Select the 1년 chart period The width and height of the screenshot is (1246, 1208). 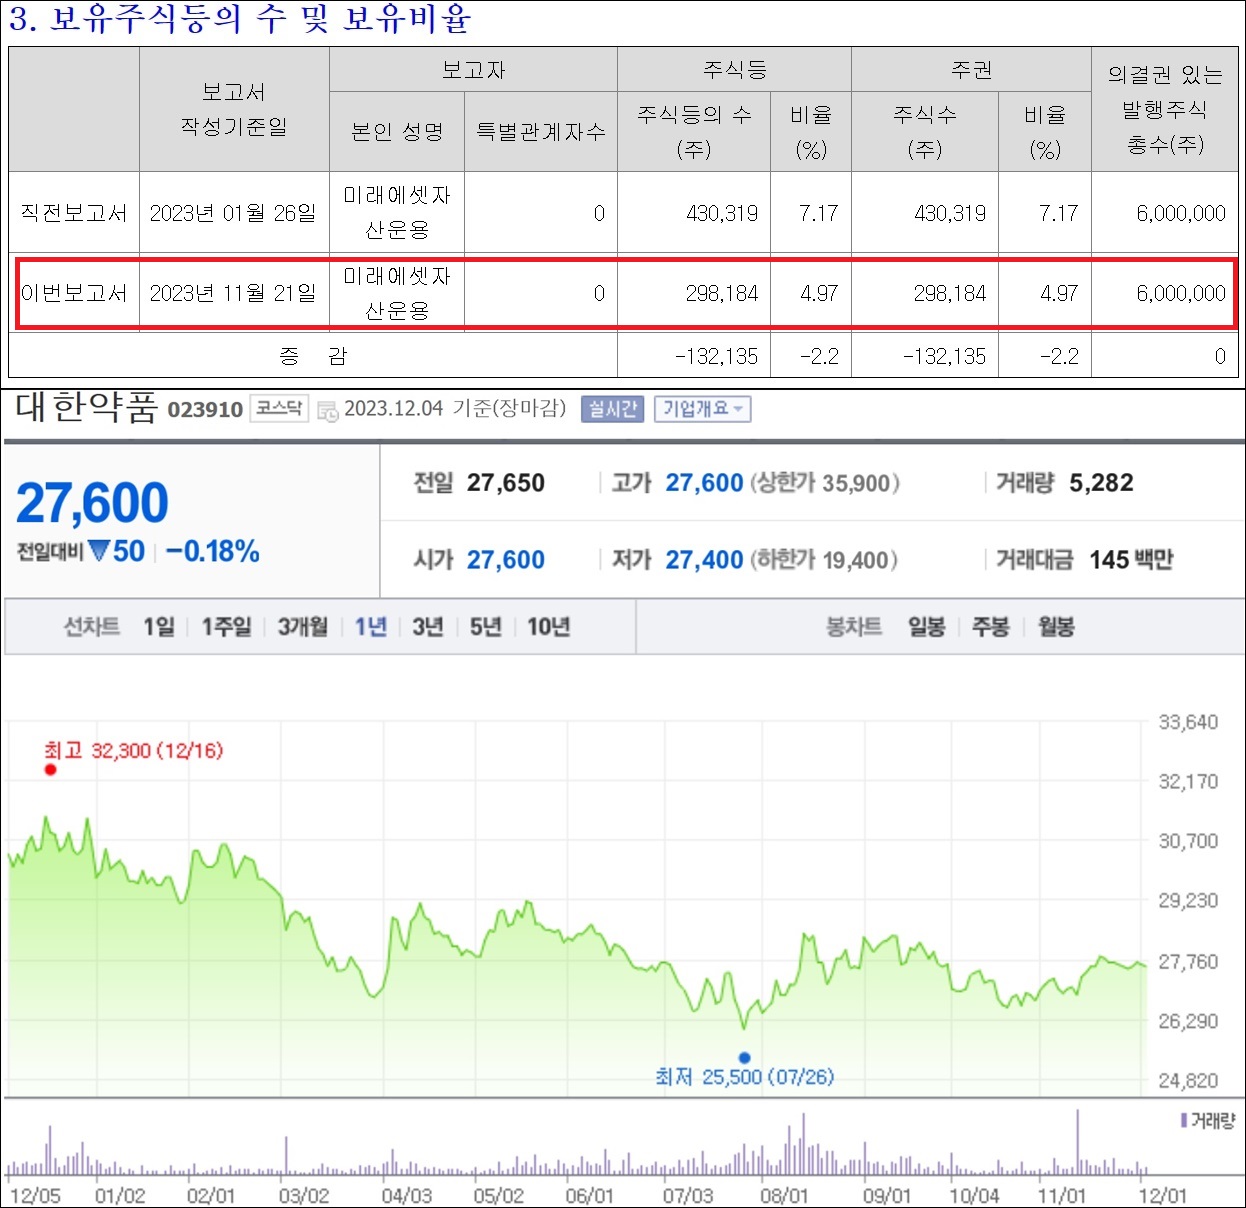tap(370, 627)
